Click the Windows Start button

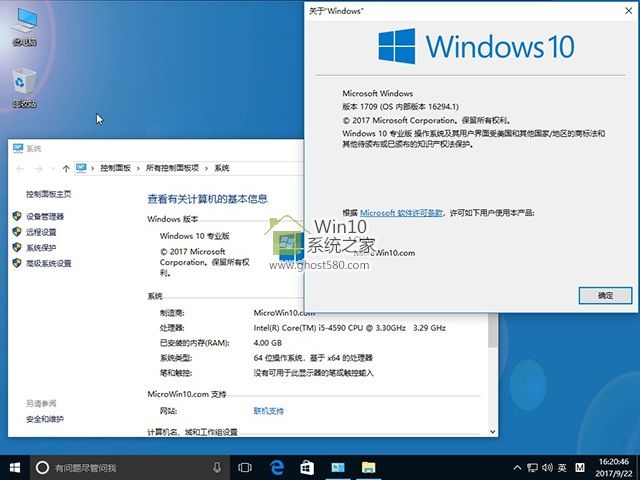[15, 467]
